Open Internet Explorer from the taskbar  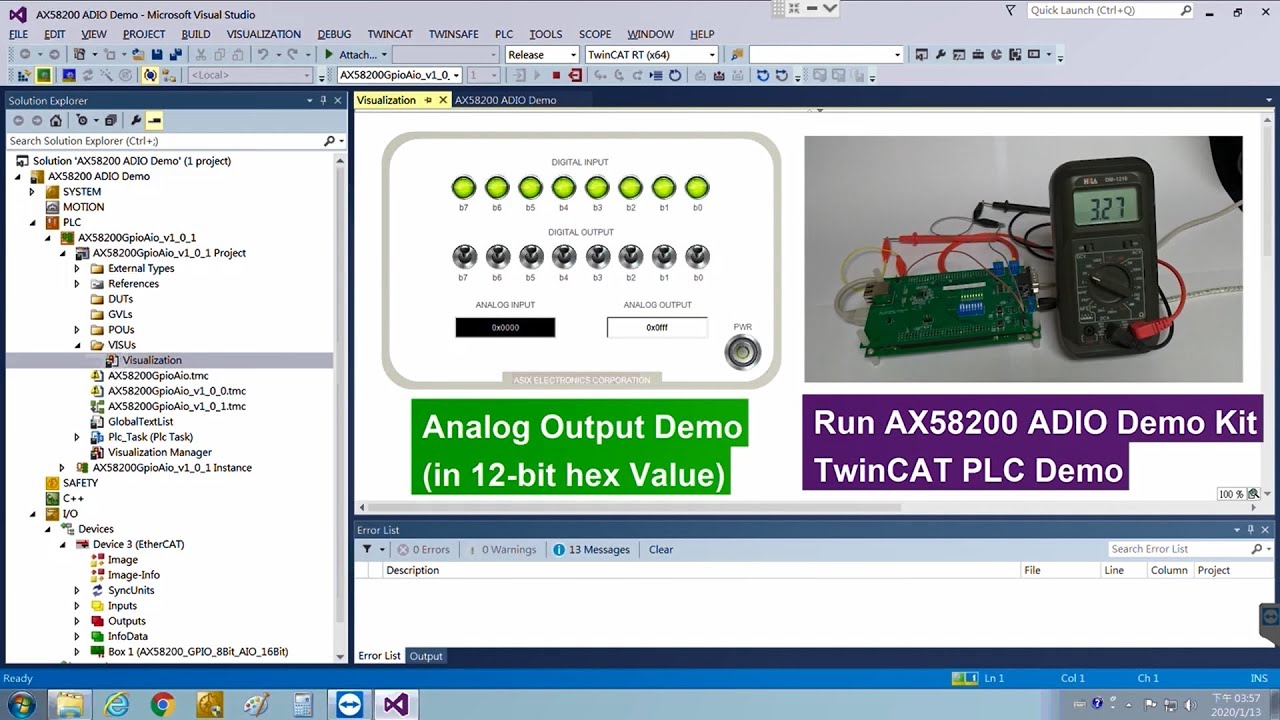[117, 704]
